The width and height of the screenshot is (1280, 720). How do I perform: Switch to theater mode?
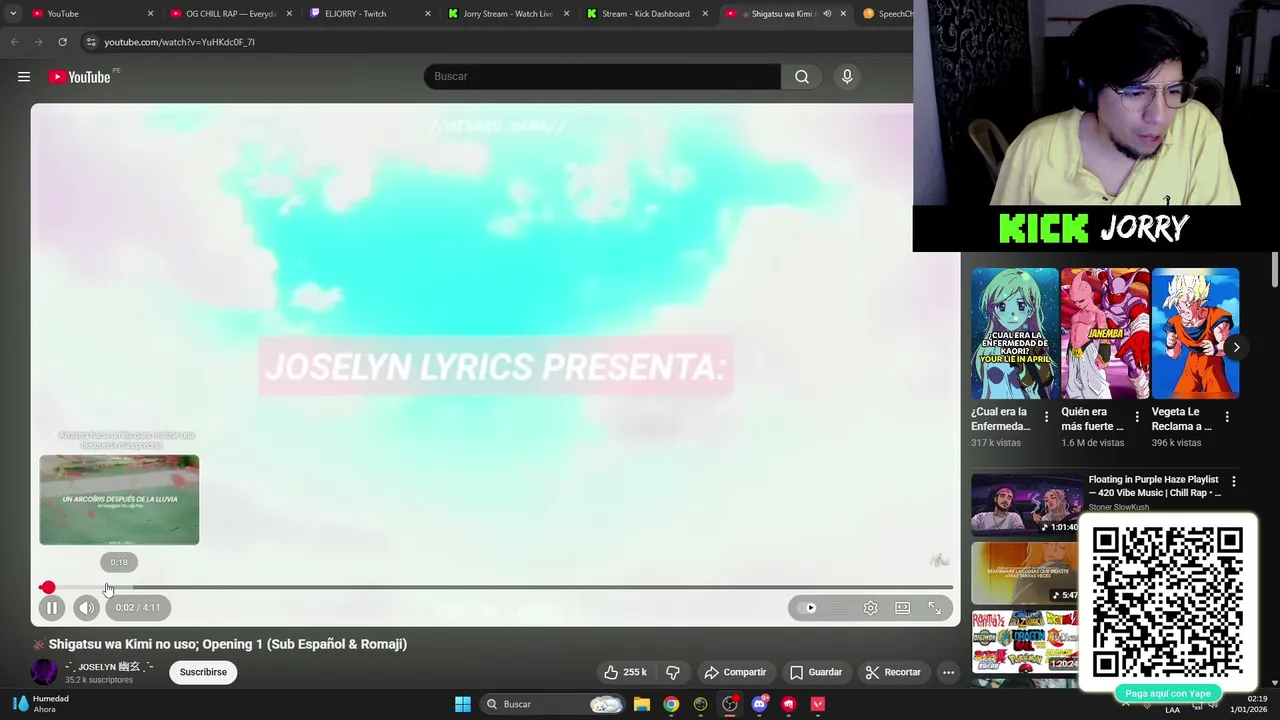[903, 608]
